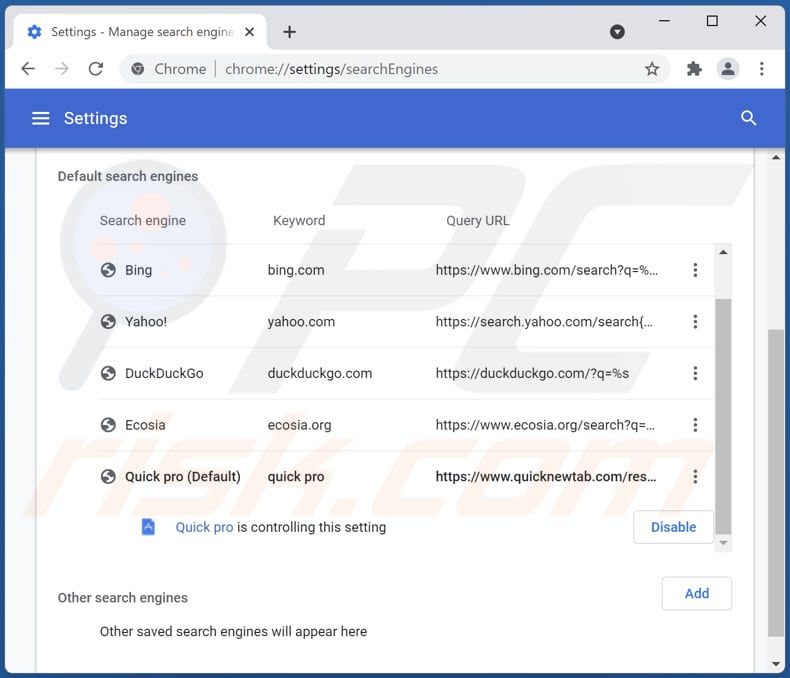Open more actions for DuckDuckGo
This screenshot has height=678, width=790.
click(695, 373)
